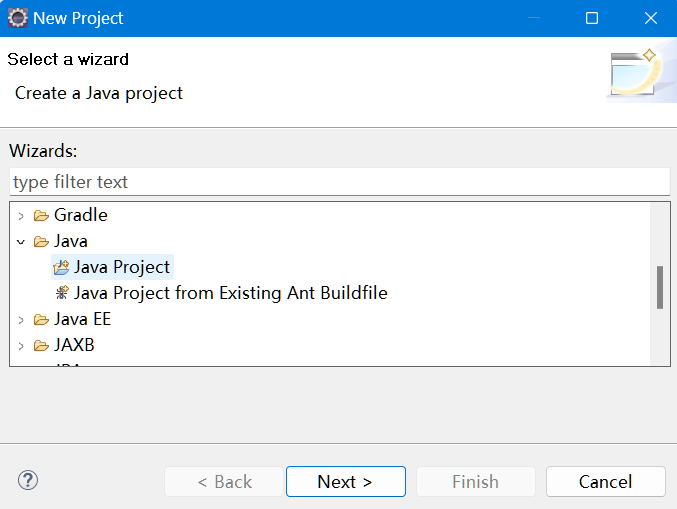Screen dimensions: 677x509
Task: Cancel the New Project dialog
Action: tap(606, 481)
